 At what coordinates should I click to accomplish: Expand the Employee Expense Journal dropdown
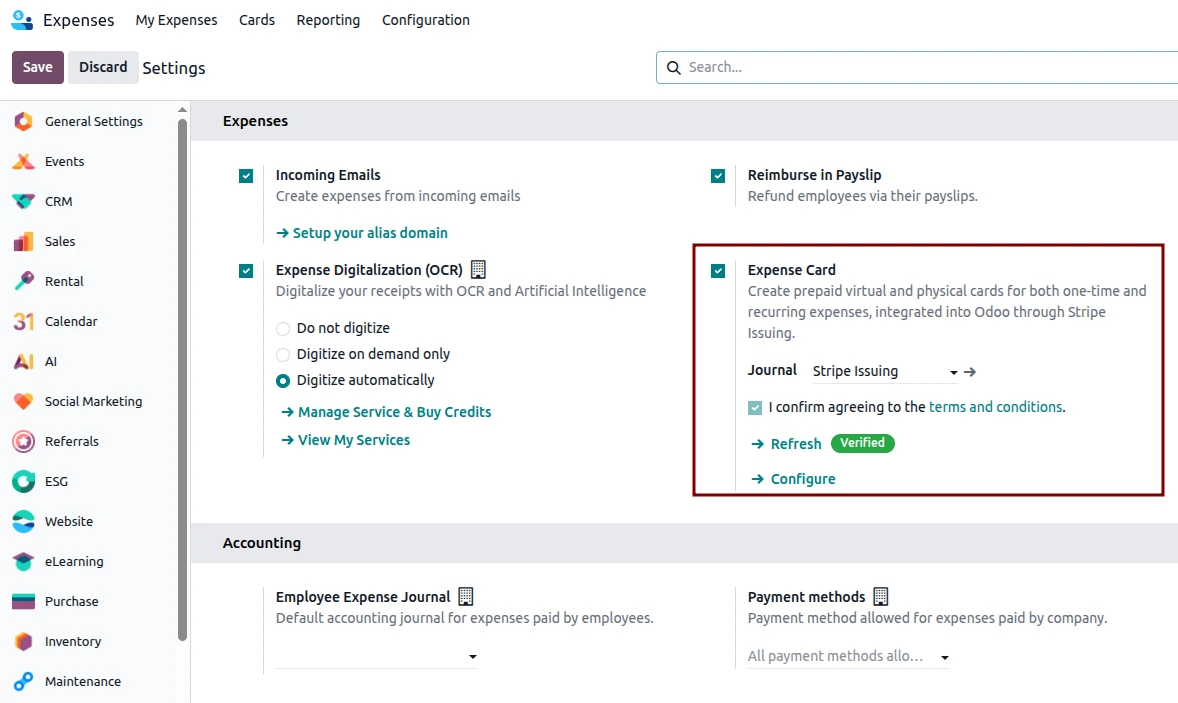pos(474,657)
